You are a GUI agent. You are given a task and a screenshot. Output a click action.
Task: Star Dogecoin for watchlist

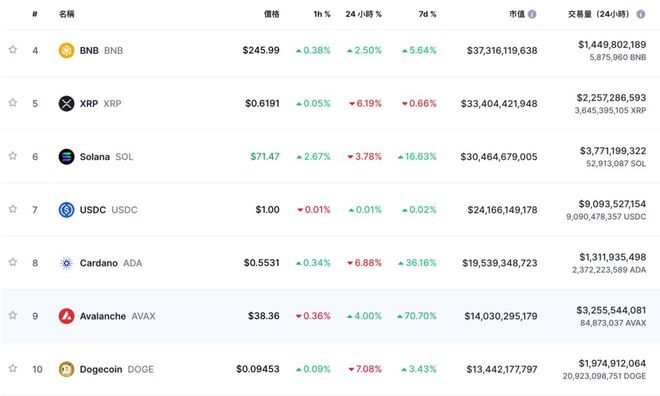coord(13,368)
